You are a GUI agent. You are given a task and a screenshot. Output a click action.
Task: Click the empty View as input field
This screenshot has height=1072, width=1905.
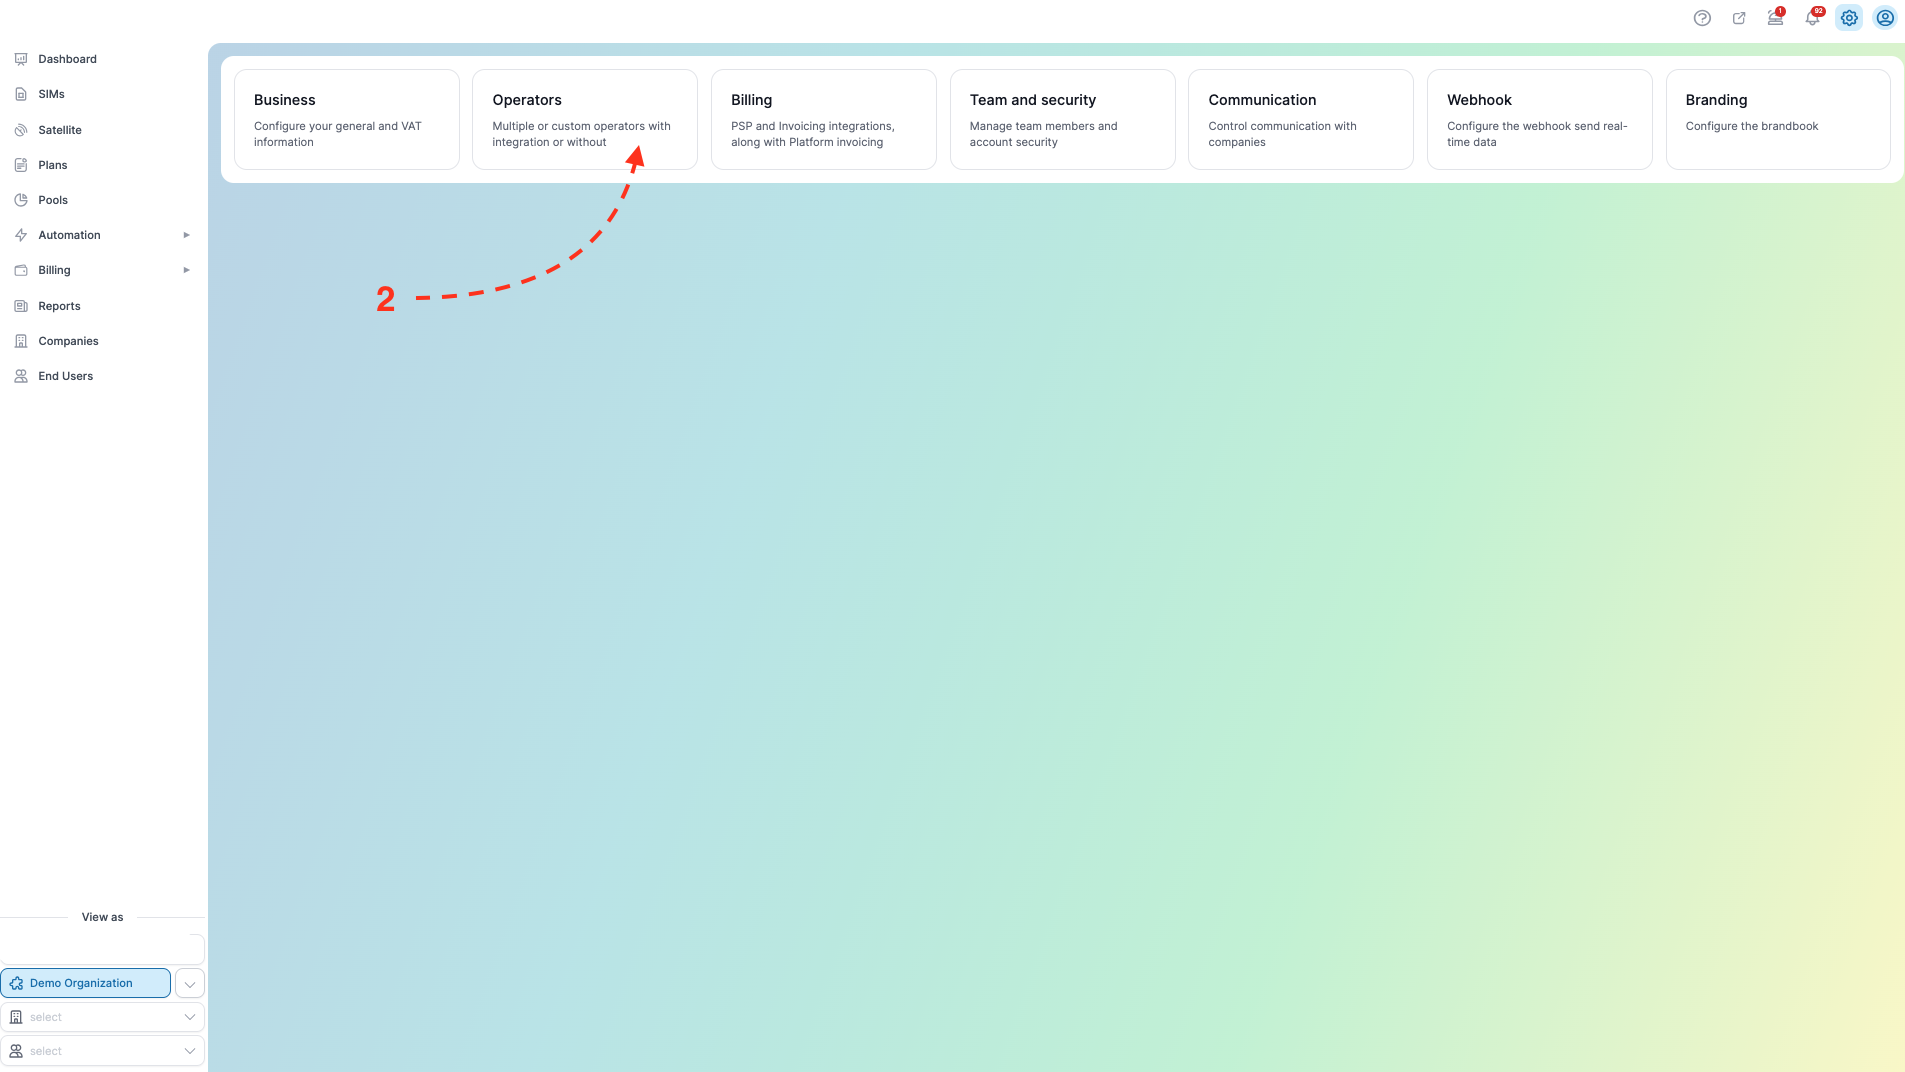pos(102,949)
